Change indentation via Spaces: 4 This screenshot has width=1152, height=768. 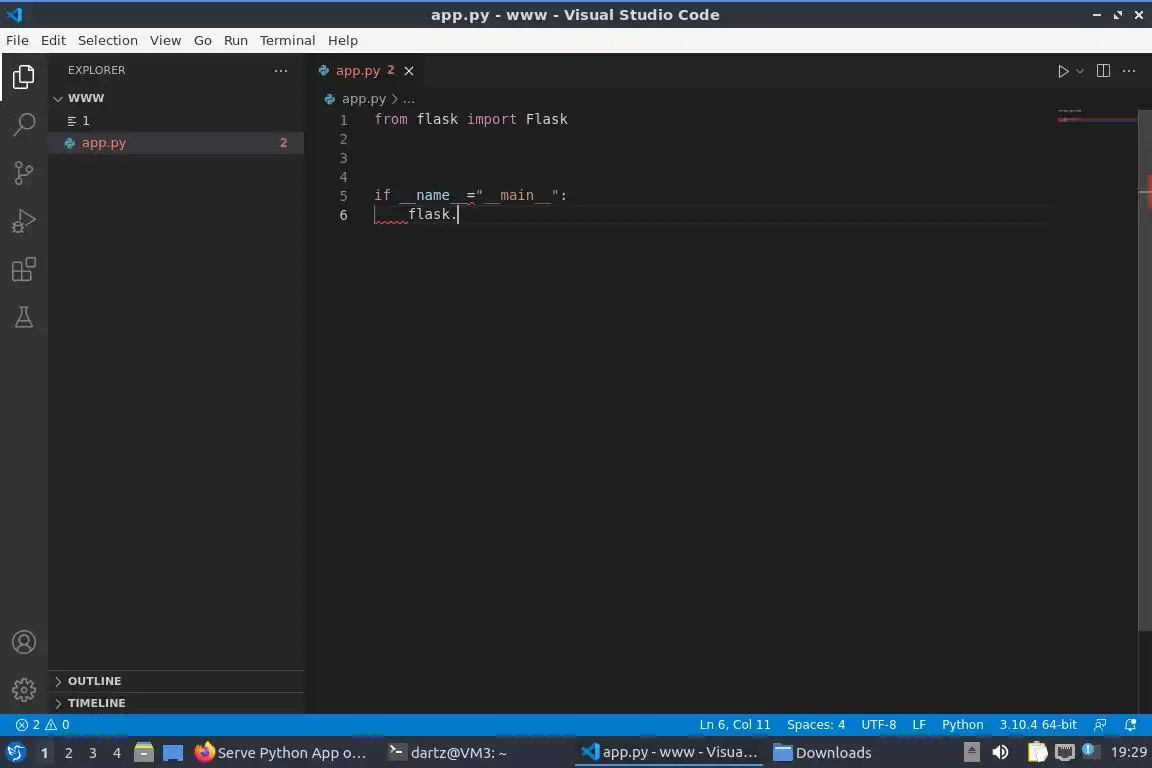coord(816,725)
